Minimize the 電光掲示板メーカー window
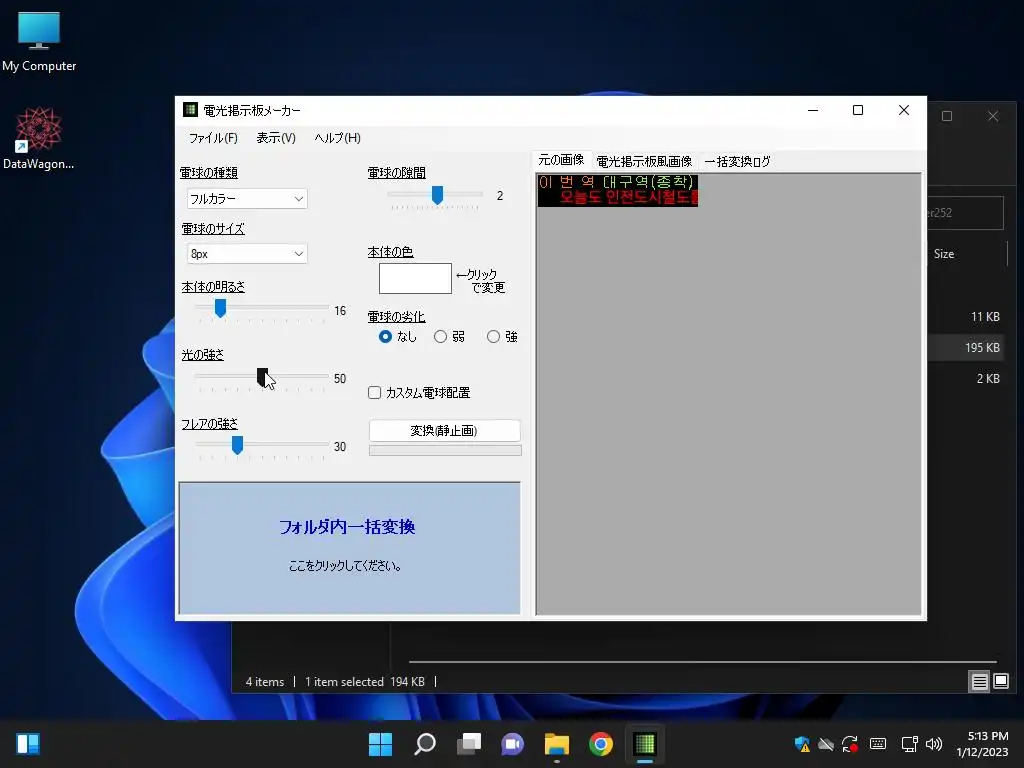Image resolution: width=1024 pixels, height=768 pixels. [813, 110]
